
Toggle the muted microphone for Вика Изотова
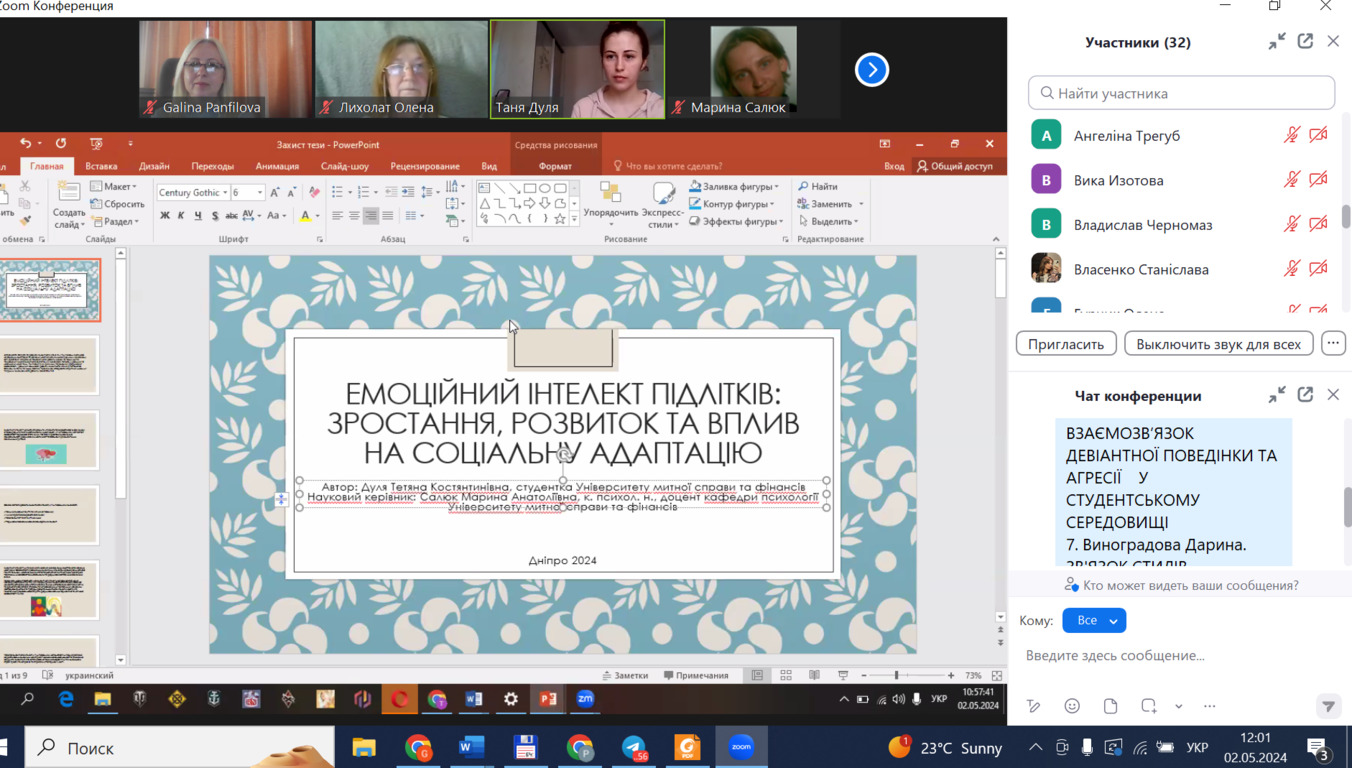(1292, 180)
